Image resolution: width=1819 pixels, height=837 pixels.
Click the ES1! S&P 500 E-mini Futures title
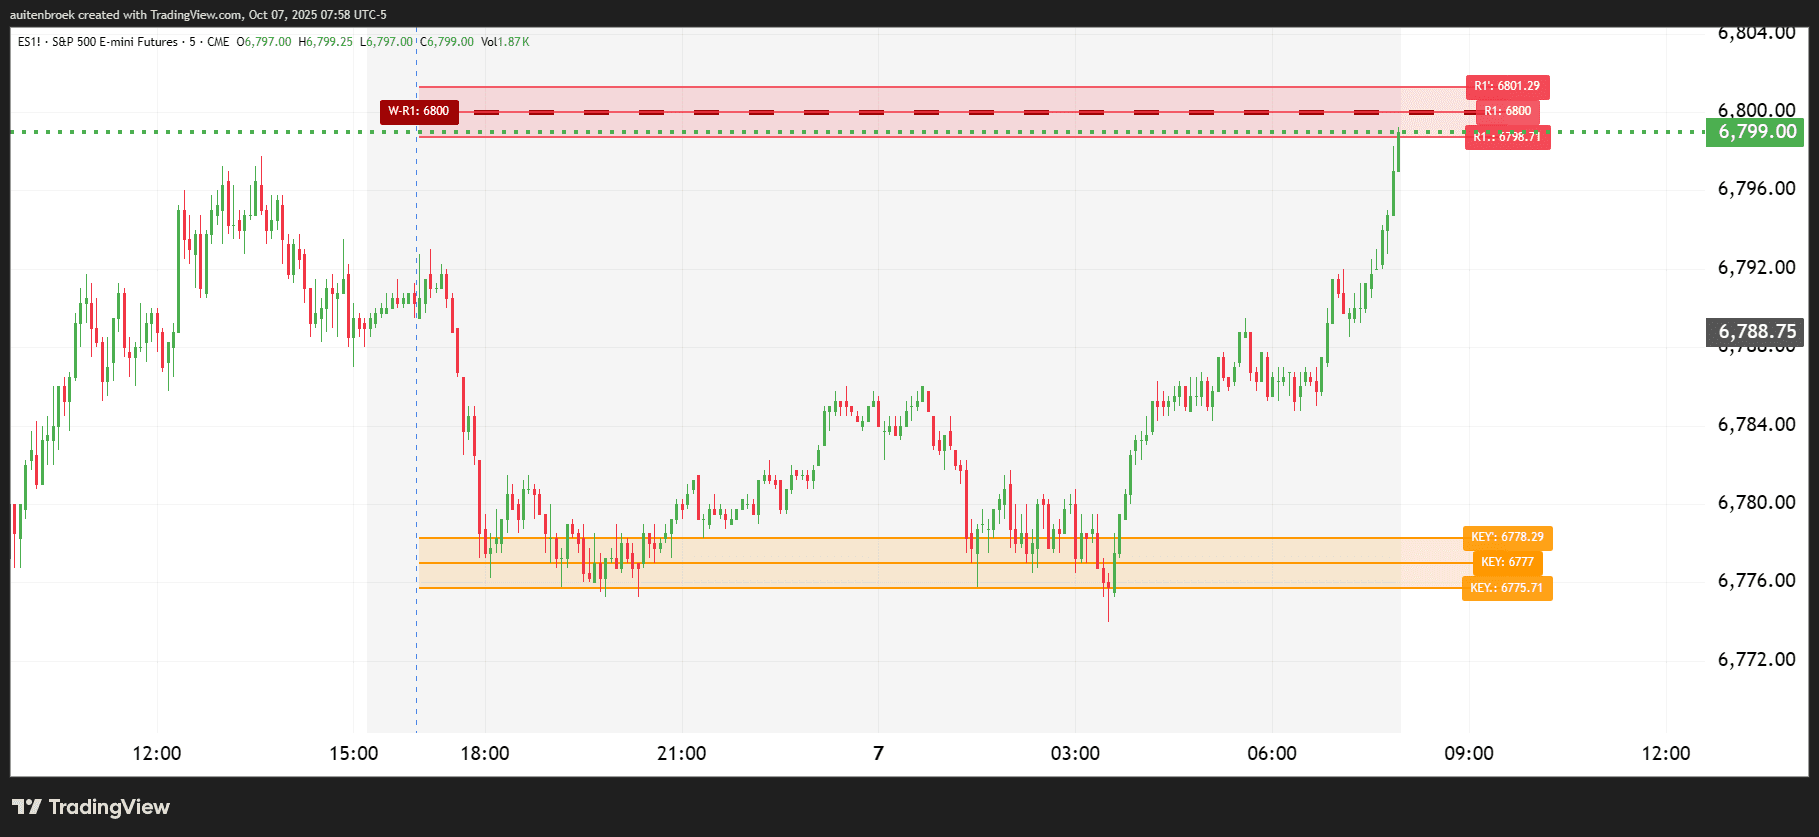pyautogui.click(x=98, y=42)
